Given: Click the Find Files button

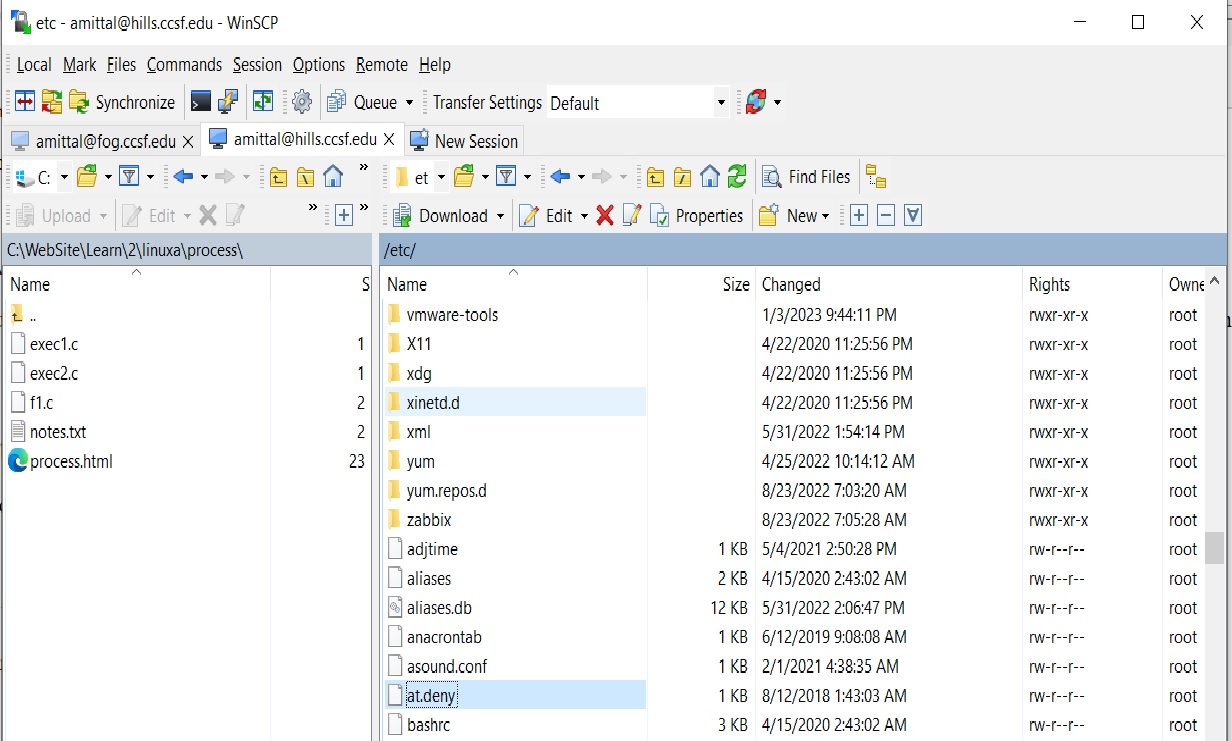Looking at the screenshot, I should 807,177.
